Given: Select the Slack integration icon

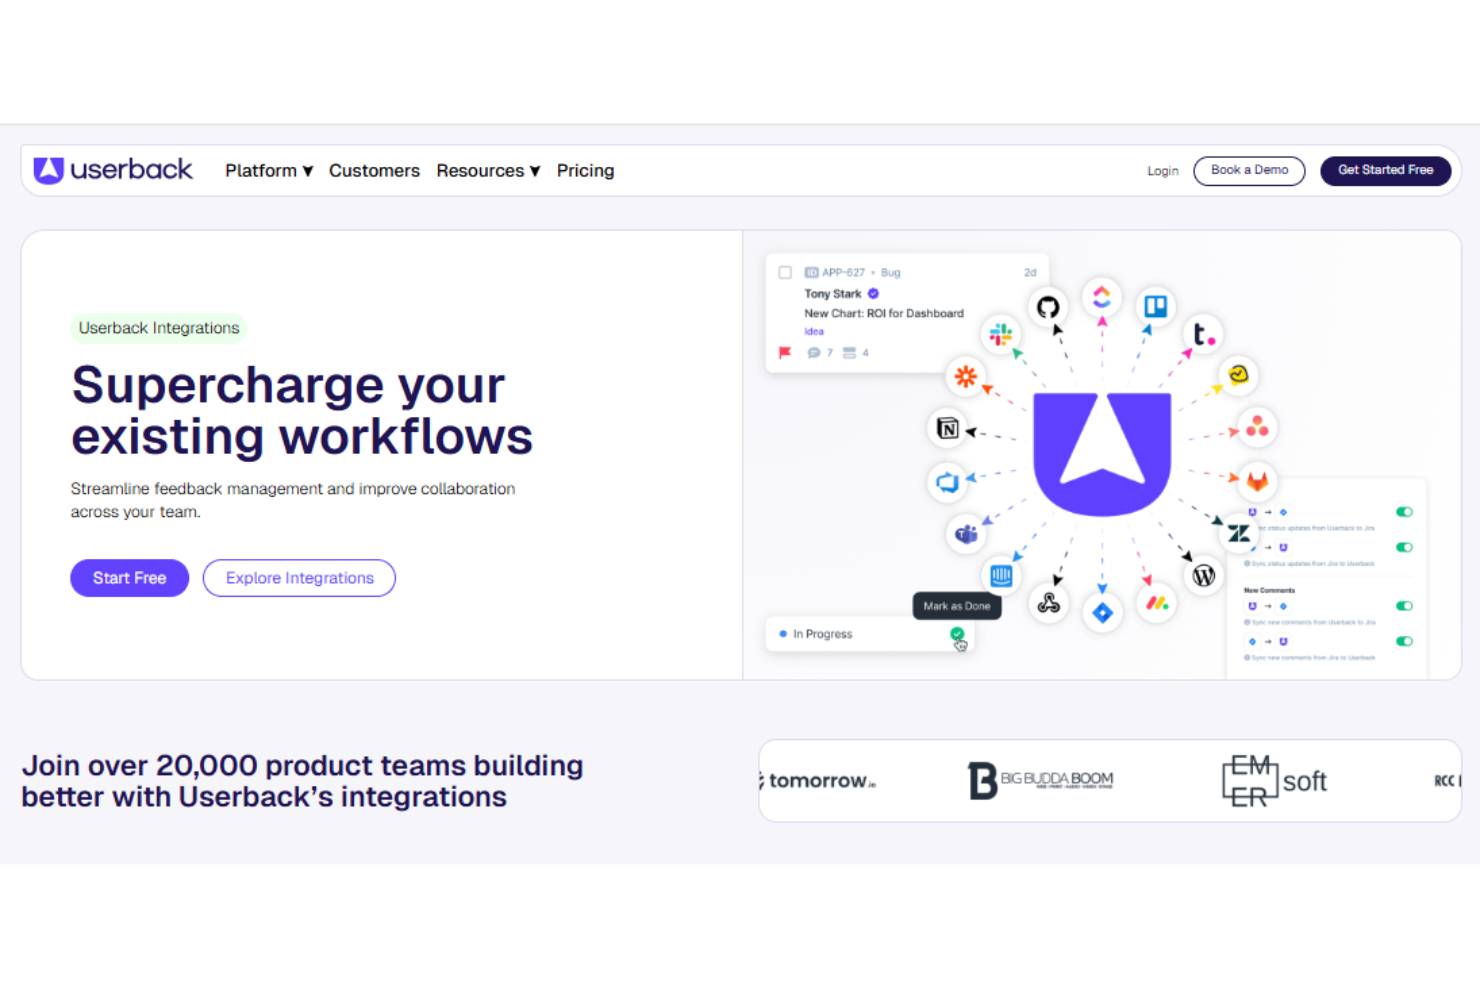Looking at the screenshot, I should (1000, 335).
